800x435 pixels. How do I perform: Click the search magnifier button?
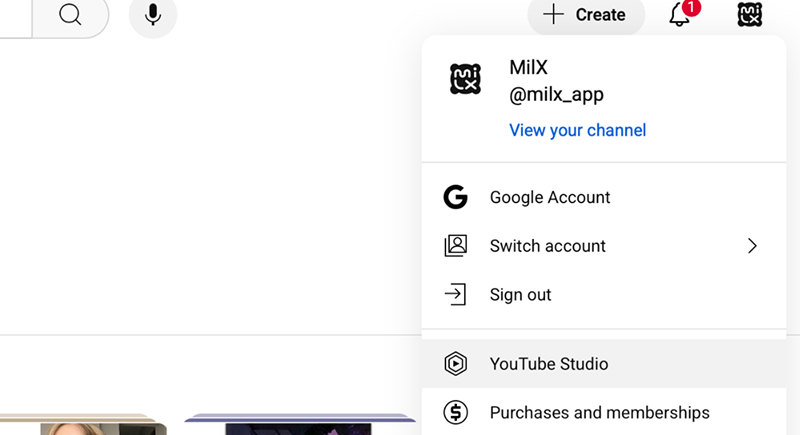point(70,15)
